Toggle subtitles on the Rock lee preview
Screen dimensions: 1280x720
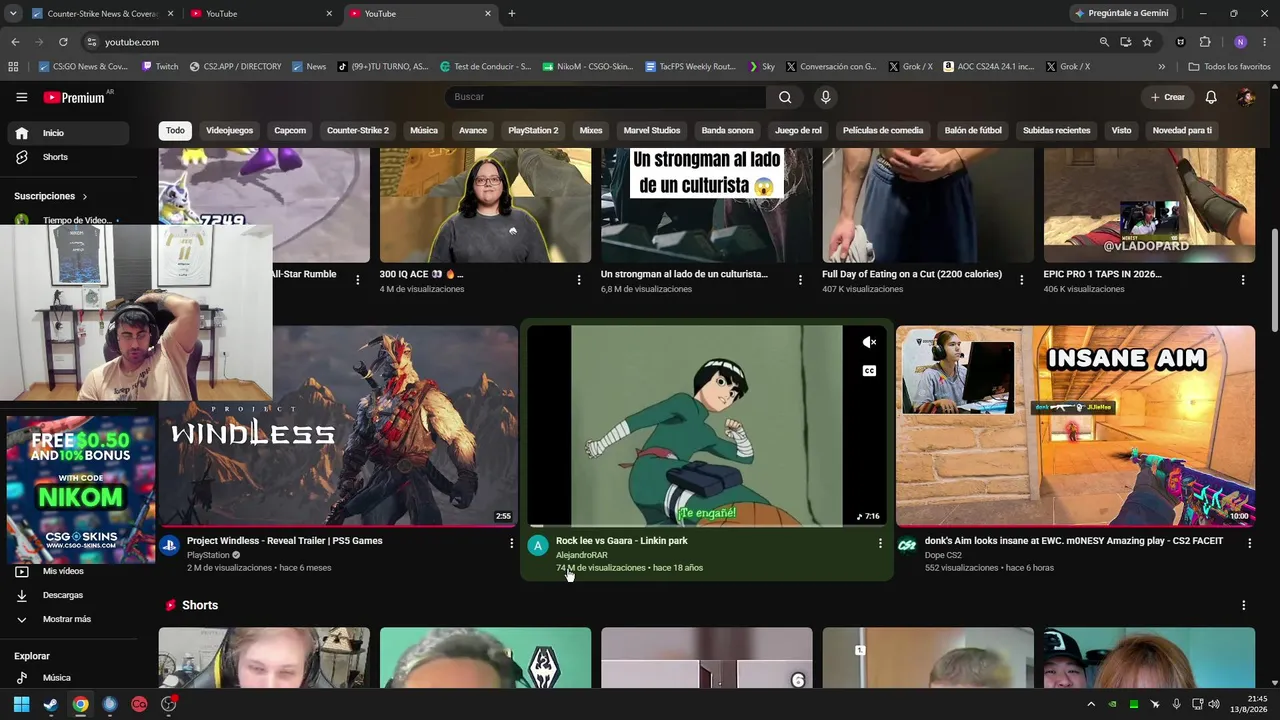(869, 371)
